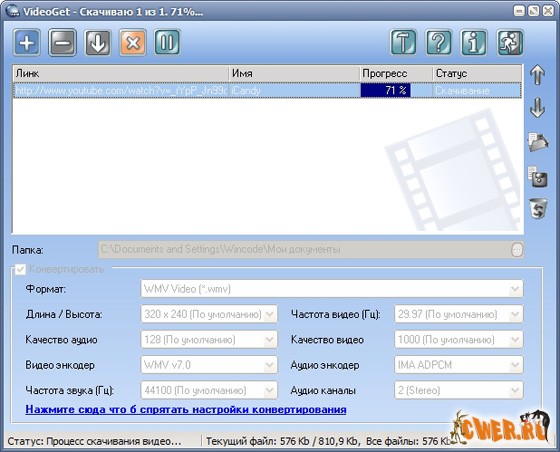Screen dimensions: 560x452
Task: Toggle the Конвертировать checkbox
Action: [20, 269]
